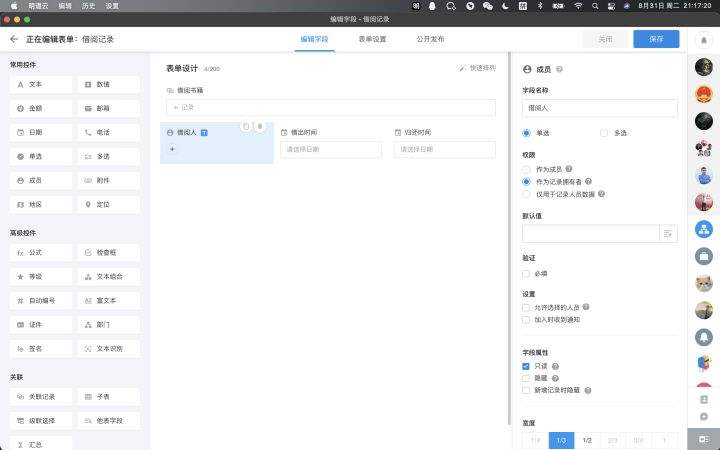Copy the 借阅人 field with the duplicate icon
This screenshot has height=450, width=720.
pyautogui.click(x=246, y=126)
